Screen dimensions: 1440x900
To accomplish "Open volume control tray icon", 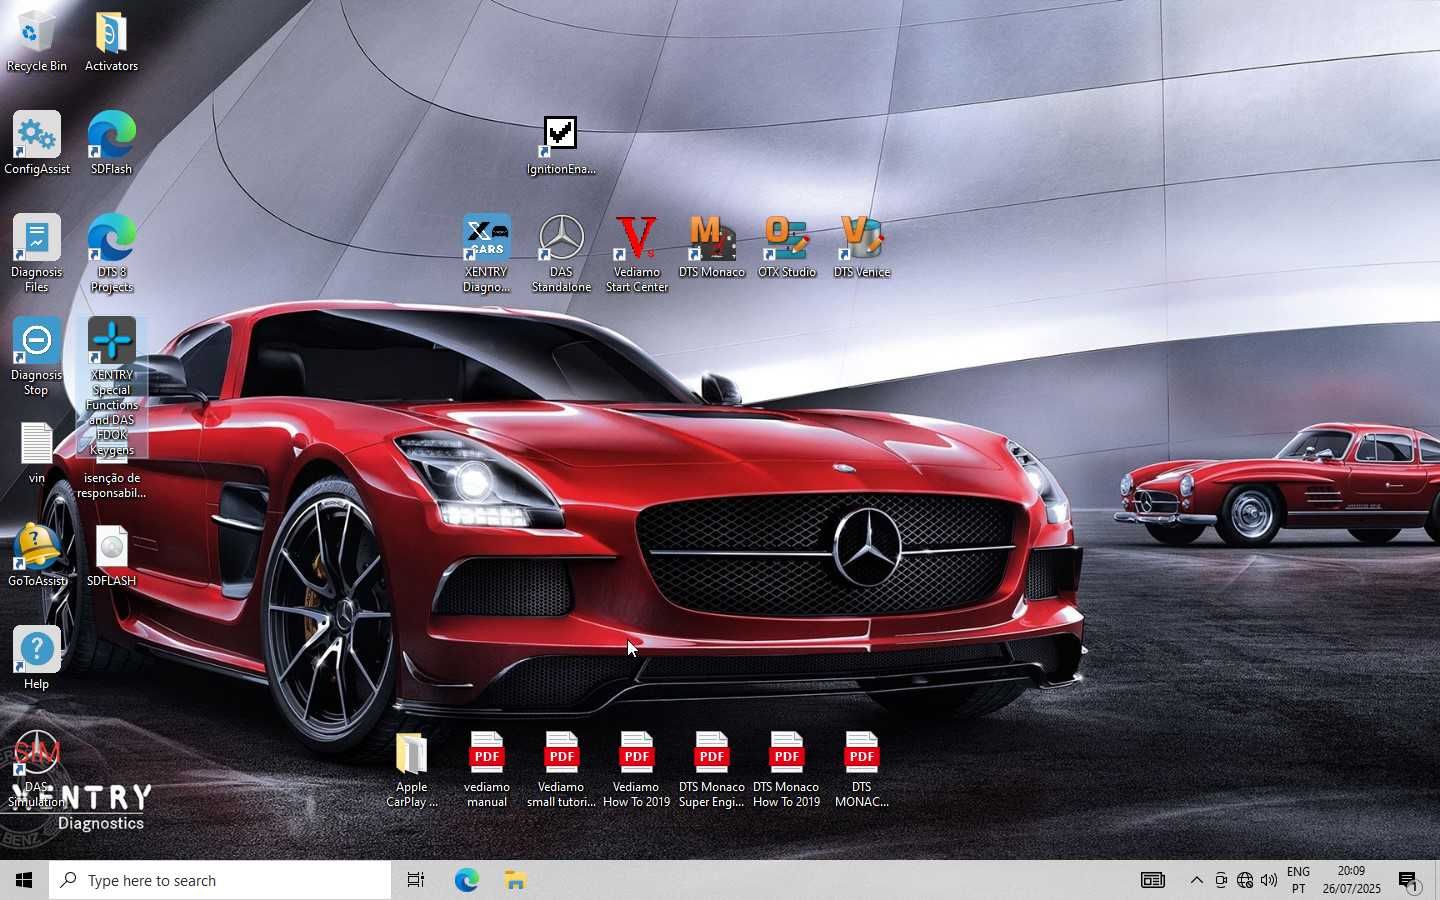I will click(1269, 880).
